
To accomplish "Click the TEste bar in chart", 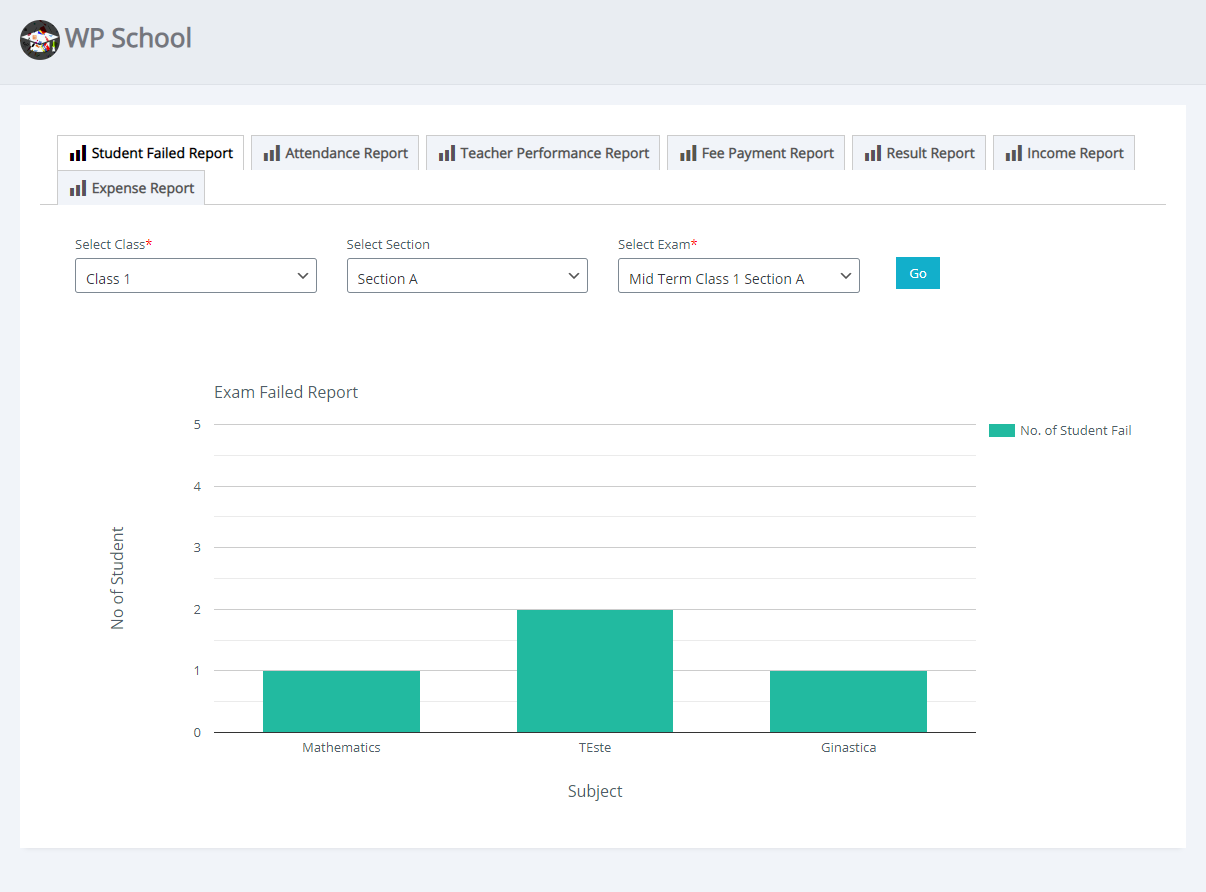I will pyautogui.click(x=595, y=670).
